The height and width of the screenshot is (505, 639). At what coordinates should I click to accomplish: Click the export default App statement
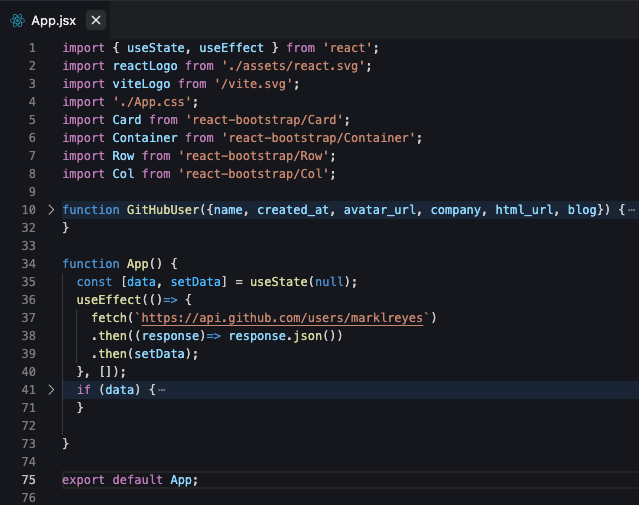[130, 480]
